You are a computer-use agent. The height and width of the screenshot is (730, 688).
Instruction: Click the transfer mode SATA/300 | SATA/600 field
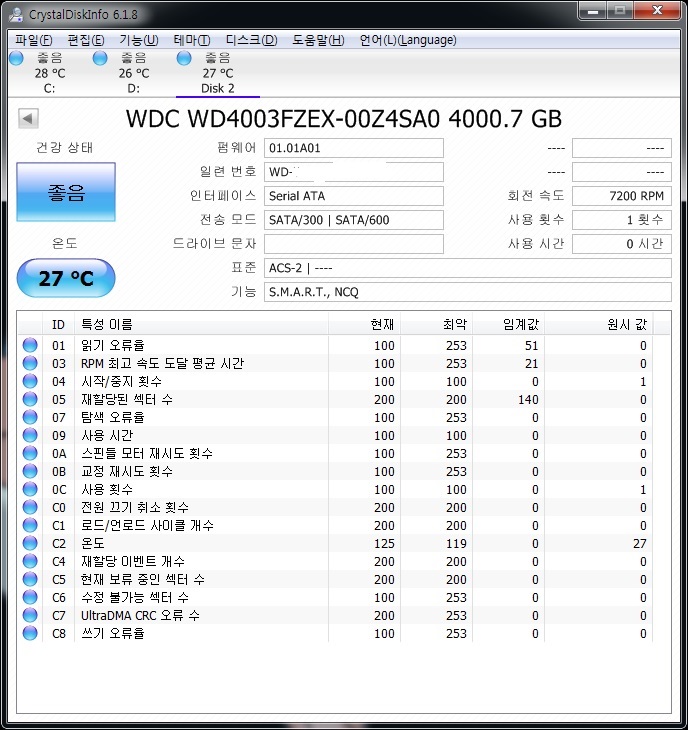tap(354, 220)
